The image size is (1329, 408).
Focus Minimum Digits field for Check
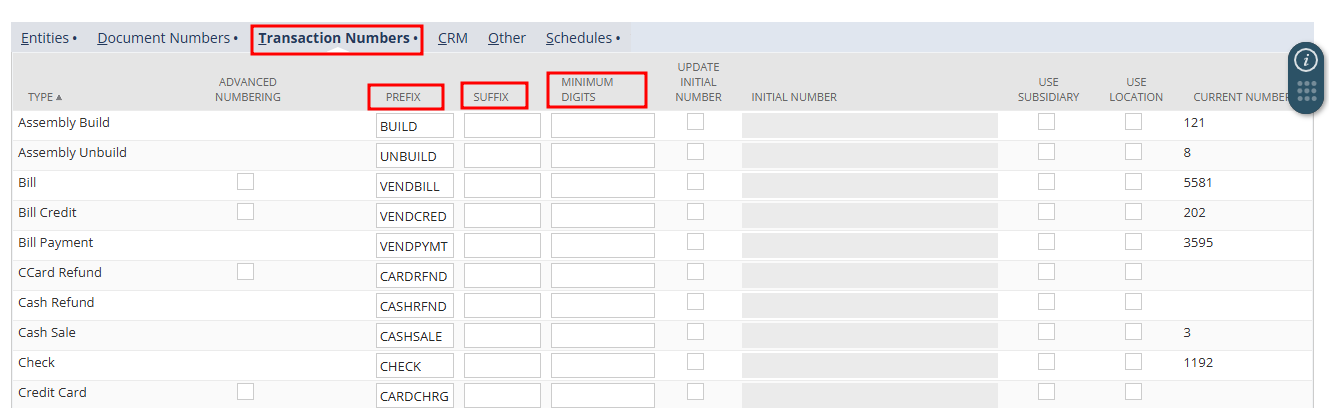coord(602,366)
